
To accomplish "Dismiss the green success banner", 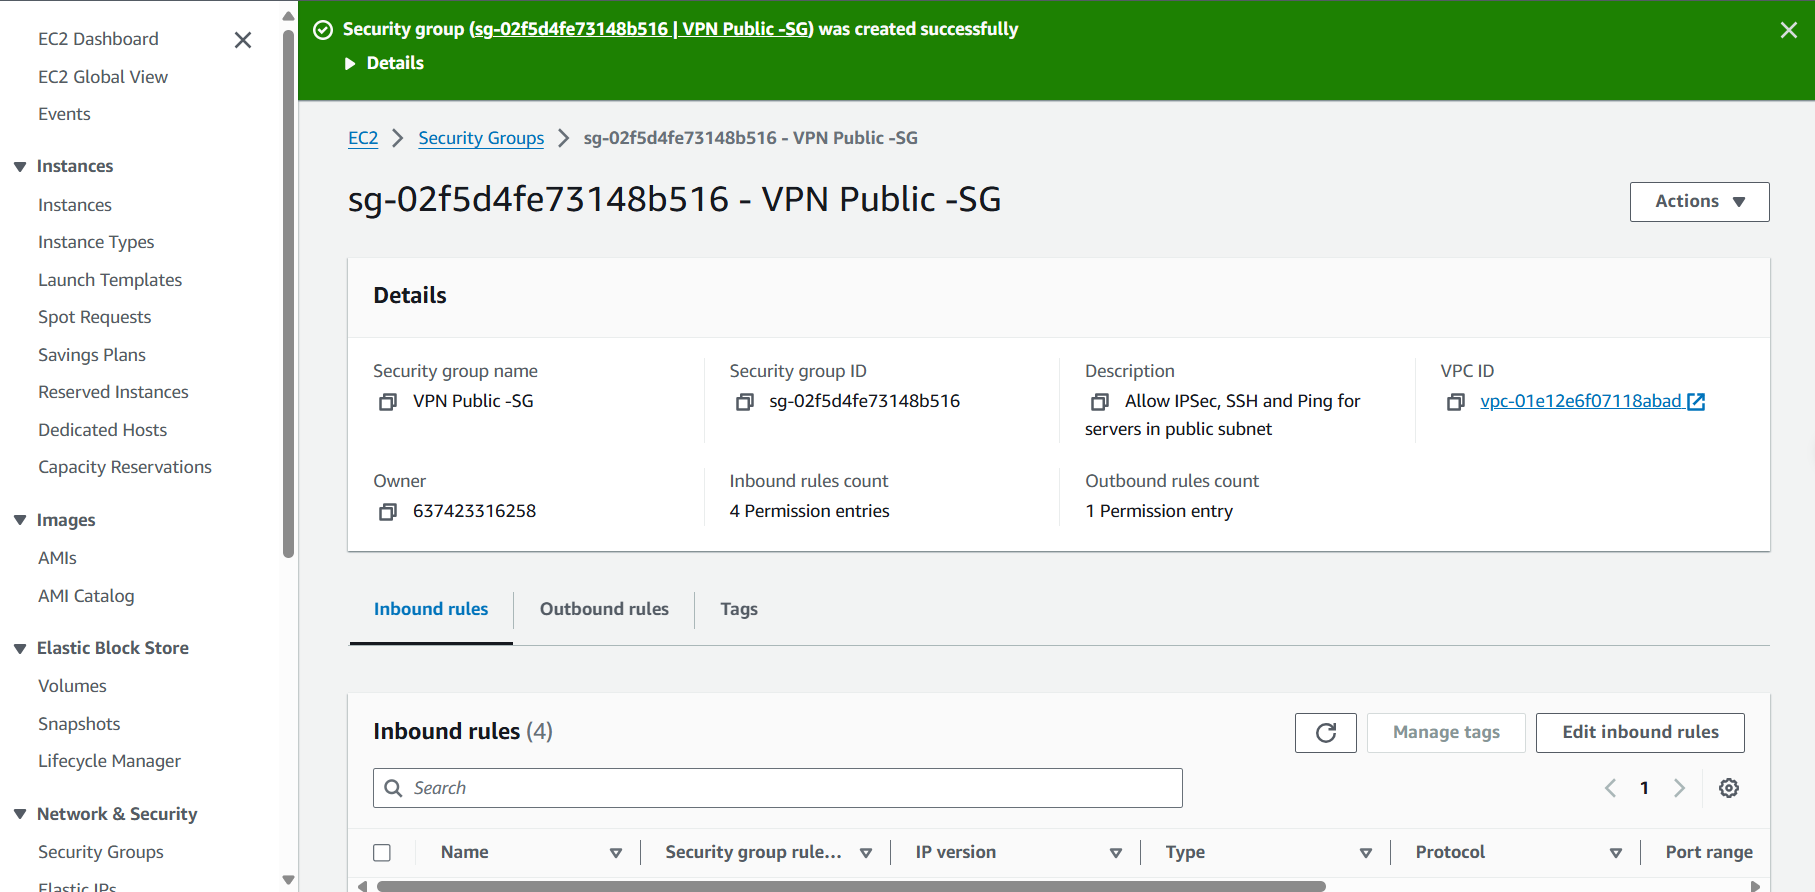I will click(1789, 30).
